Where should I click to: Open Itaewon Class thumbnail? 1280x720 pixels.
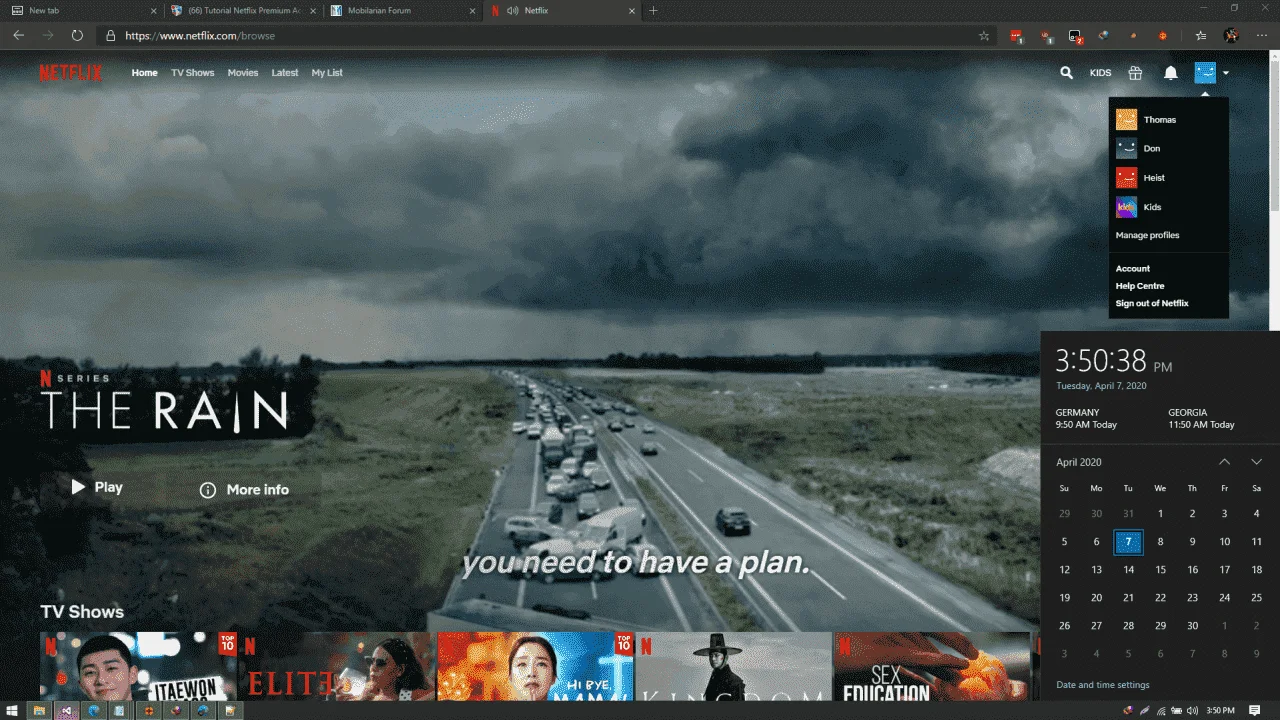click(x=138, y=666)
